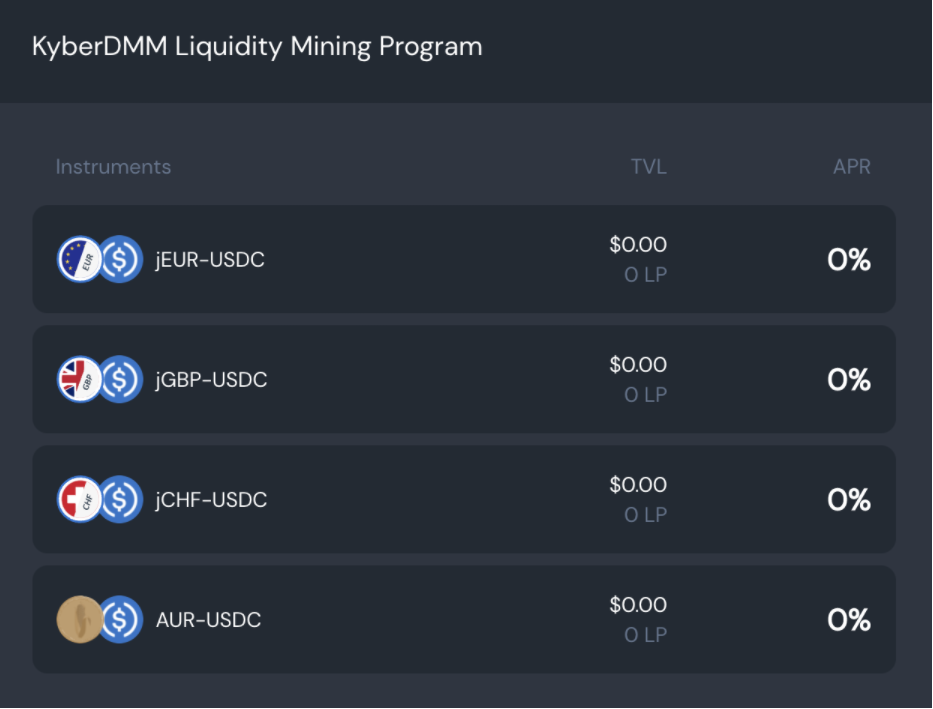Screen dimensions: 933x709
Task: Click the USDC coin icon in jGBP-USDC row
Action: click(121, 380)
